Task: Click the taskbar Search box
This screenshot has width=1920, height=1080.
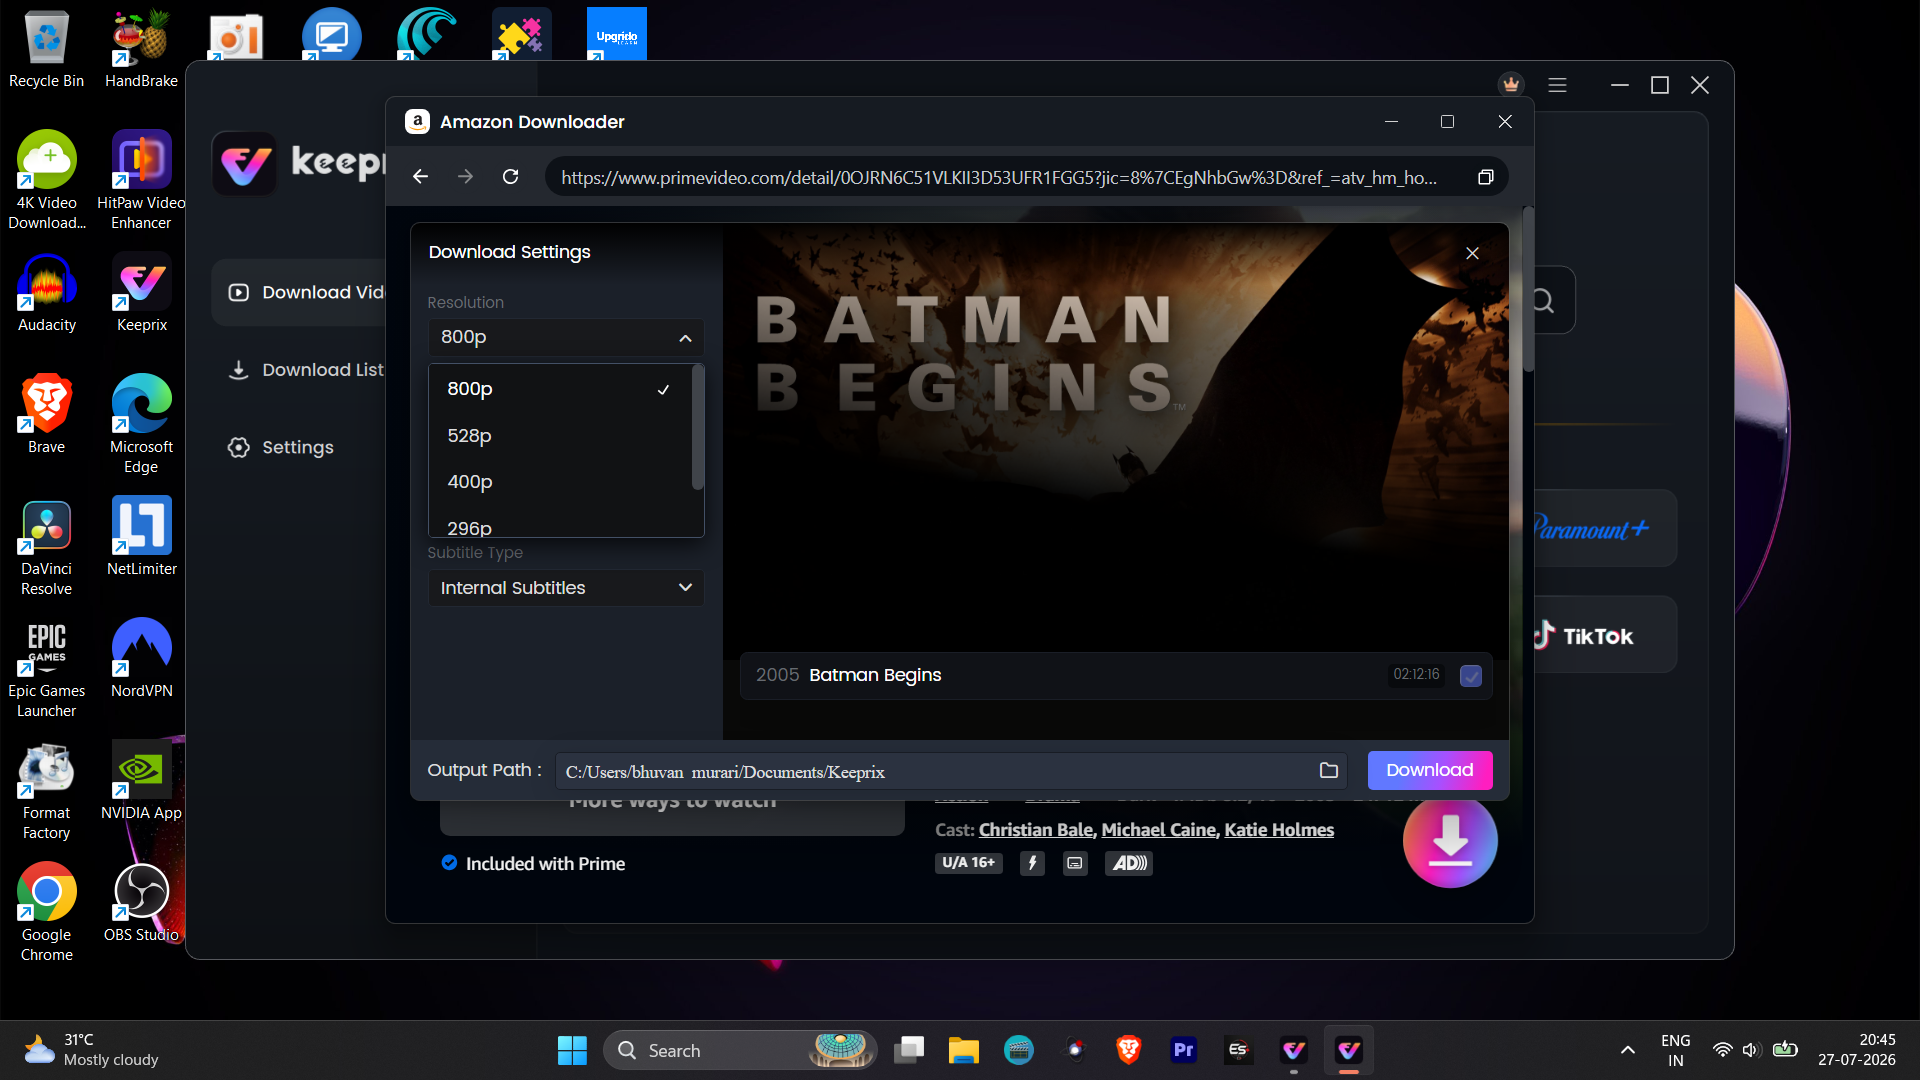Action: tap(740, 1050)
